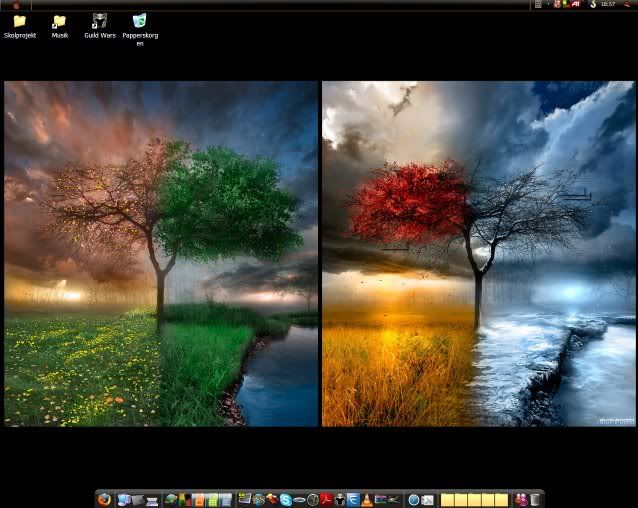The image size is (638, 508).
Task: Select the right red tree wallpaper
Action: pyautogui.click(x=479, y=254)
